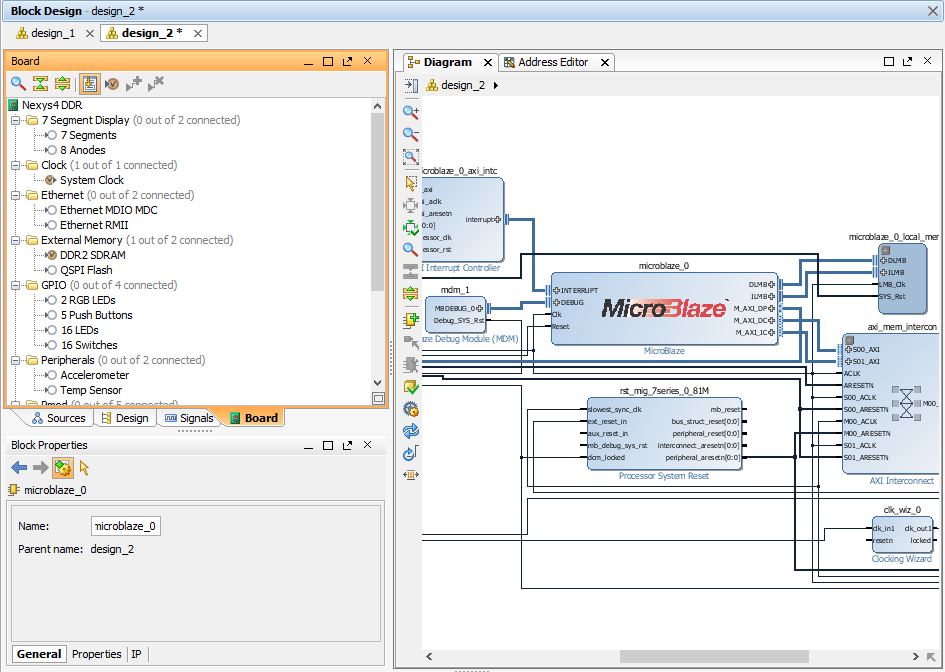The image size is (945, 672).
Task: Expand all diagram blocks via toolbar icon
Action: click(411, 294)
